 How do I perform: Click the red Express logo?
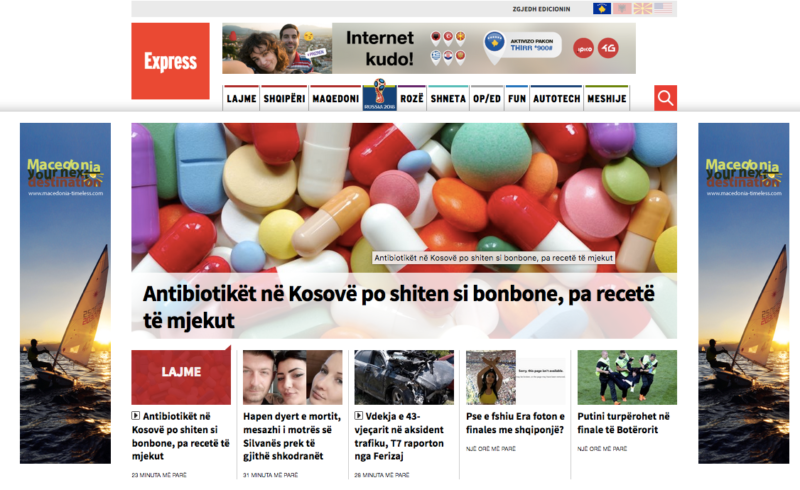click(x=170, y=61)
